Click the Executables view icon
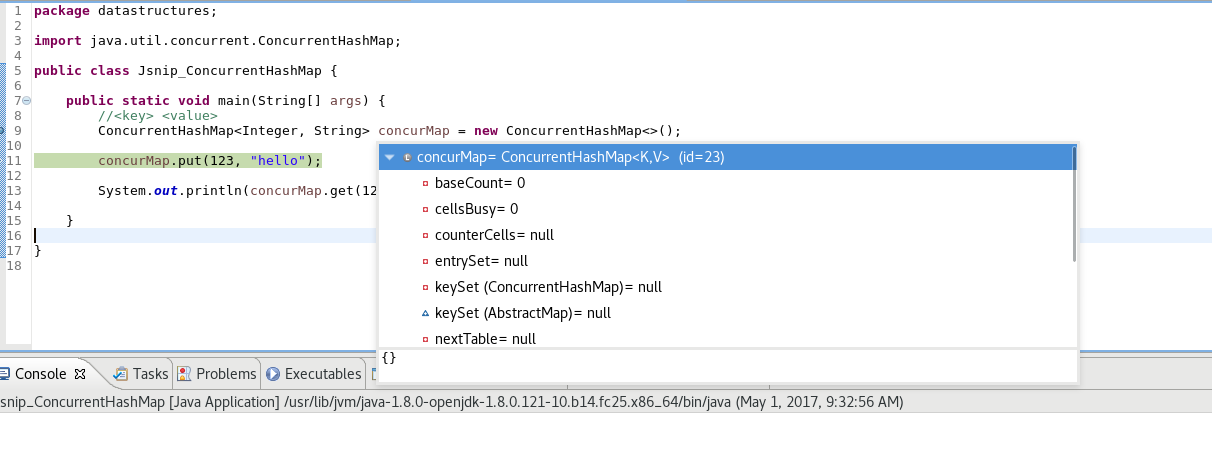The image size is (1212, 474). point(273,374)
